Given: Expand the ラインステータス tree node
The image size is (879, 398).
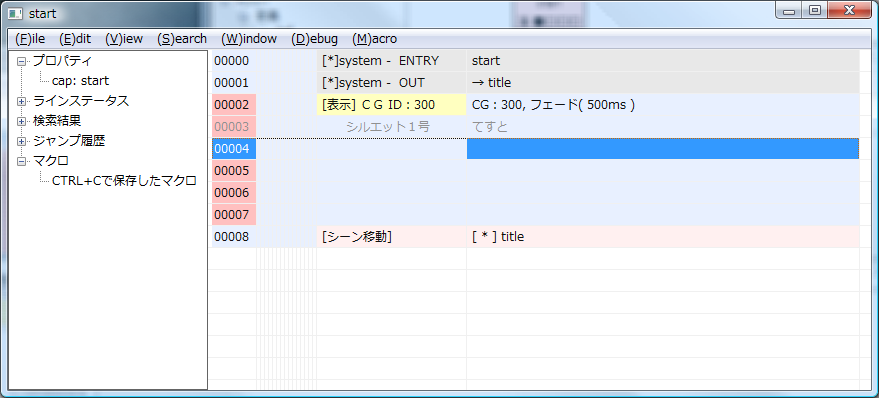Looking at the screenshot, I should [x=21, y=101].
